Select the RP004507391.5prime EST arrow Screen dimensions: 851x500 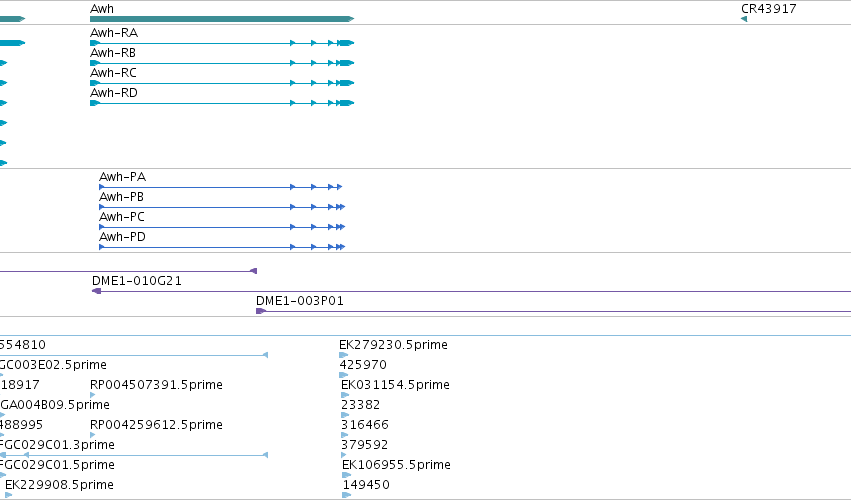point(93,395)
